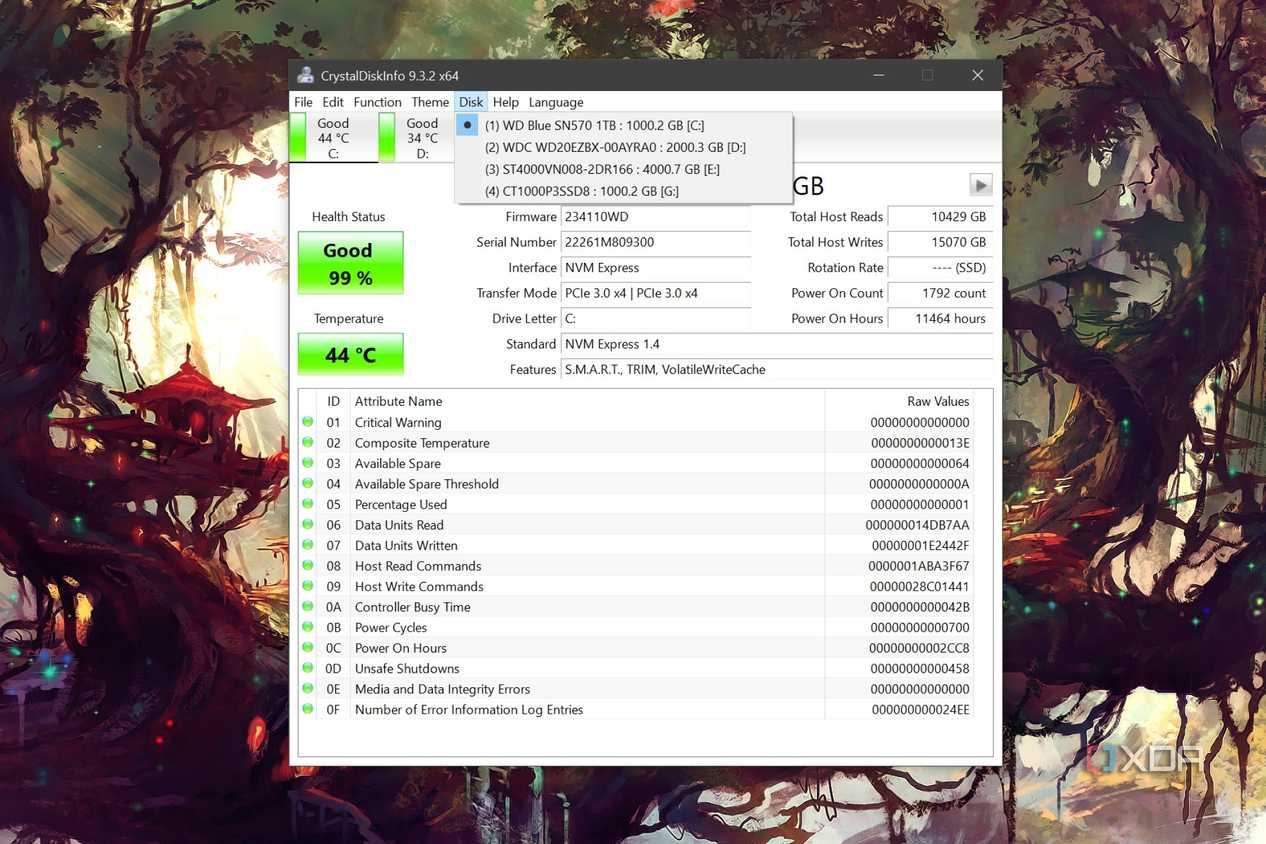Click the Interface field NVM Express
Image resolution: width=1266 pixels, height=844 pixels.
656,268
